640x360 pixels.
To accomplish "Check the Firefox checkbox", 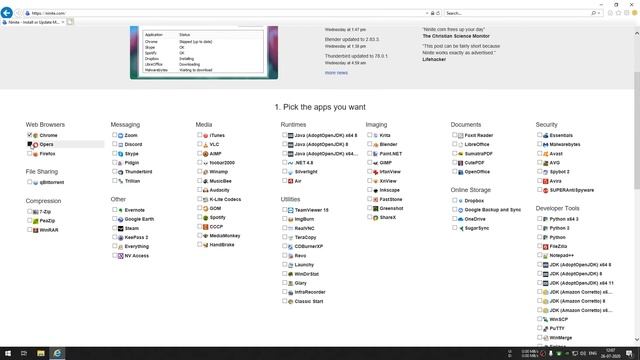I will click(29, 153).
